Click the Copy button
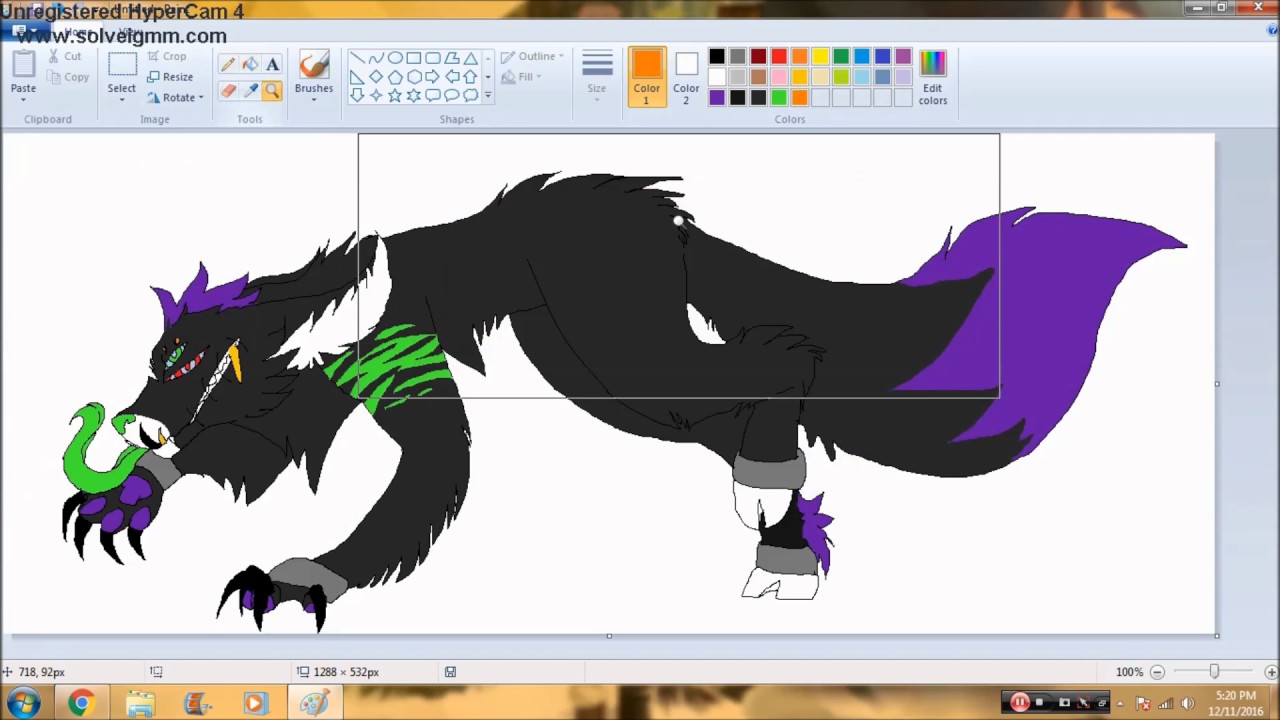 pos(68,77)
